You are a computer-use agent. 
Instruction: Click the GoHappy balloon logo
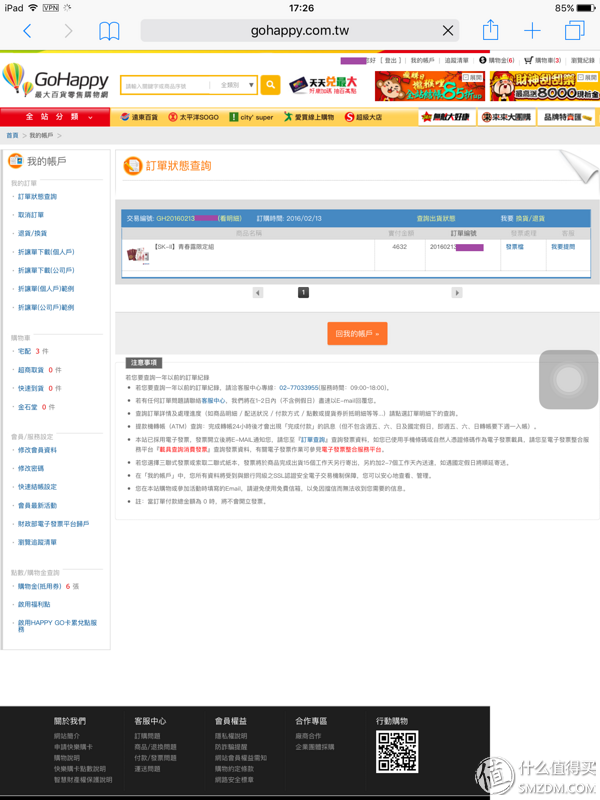[x=56, y=80]
